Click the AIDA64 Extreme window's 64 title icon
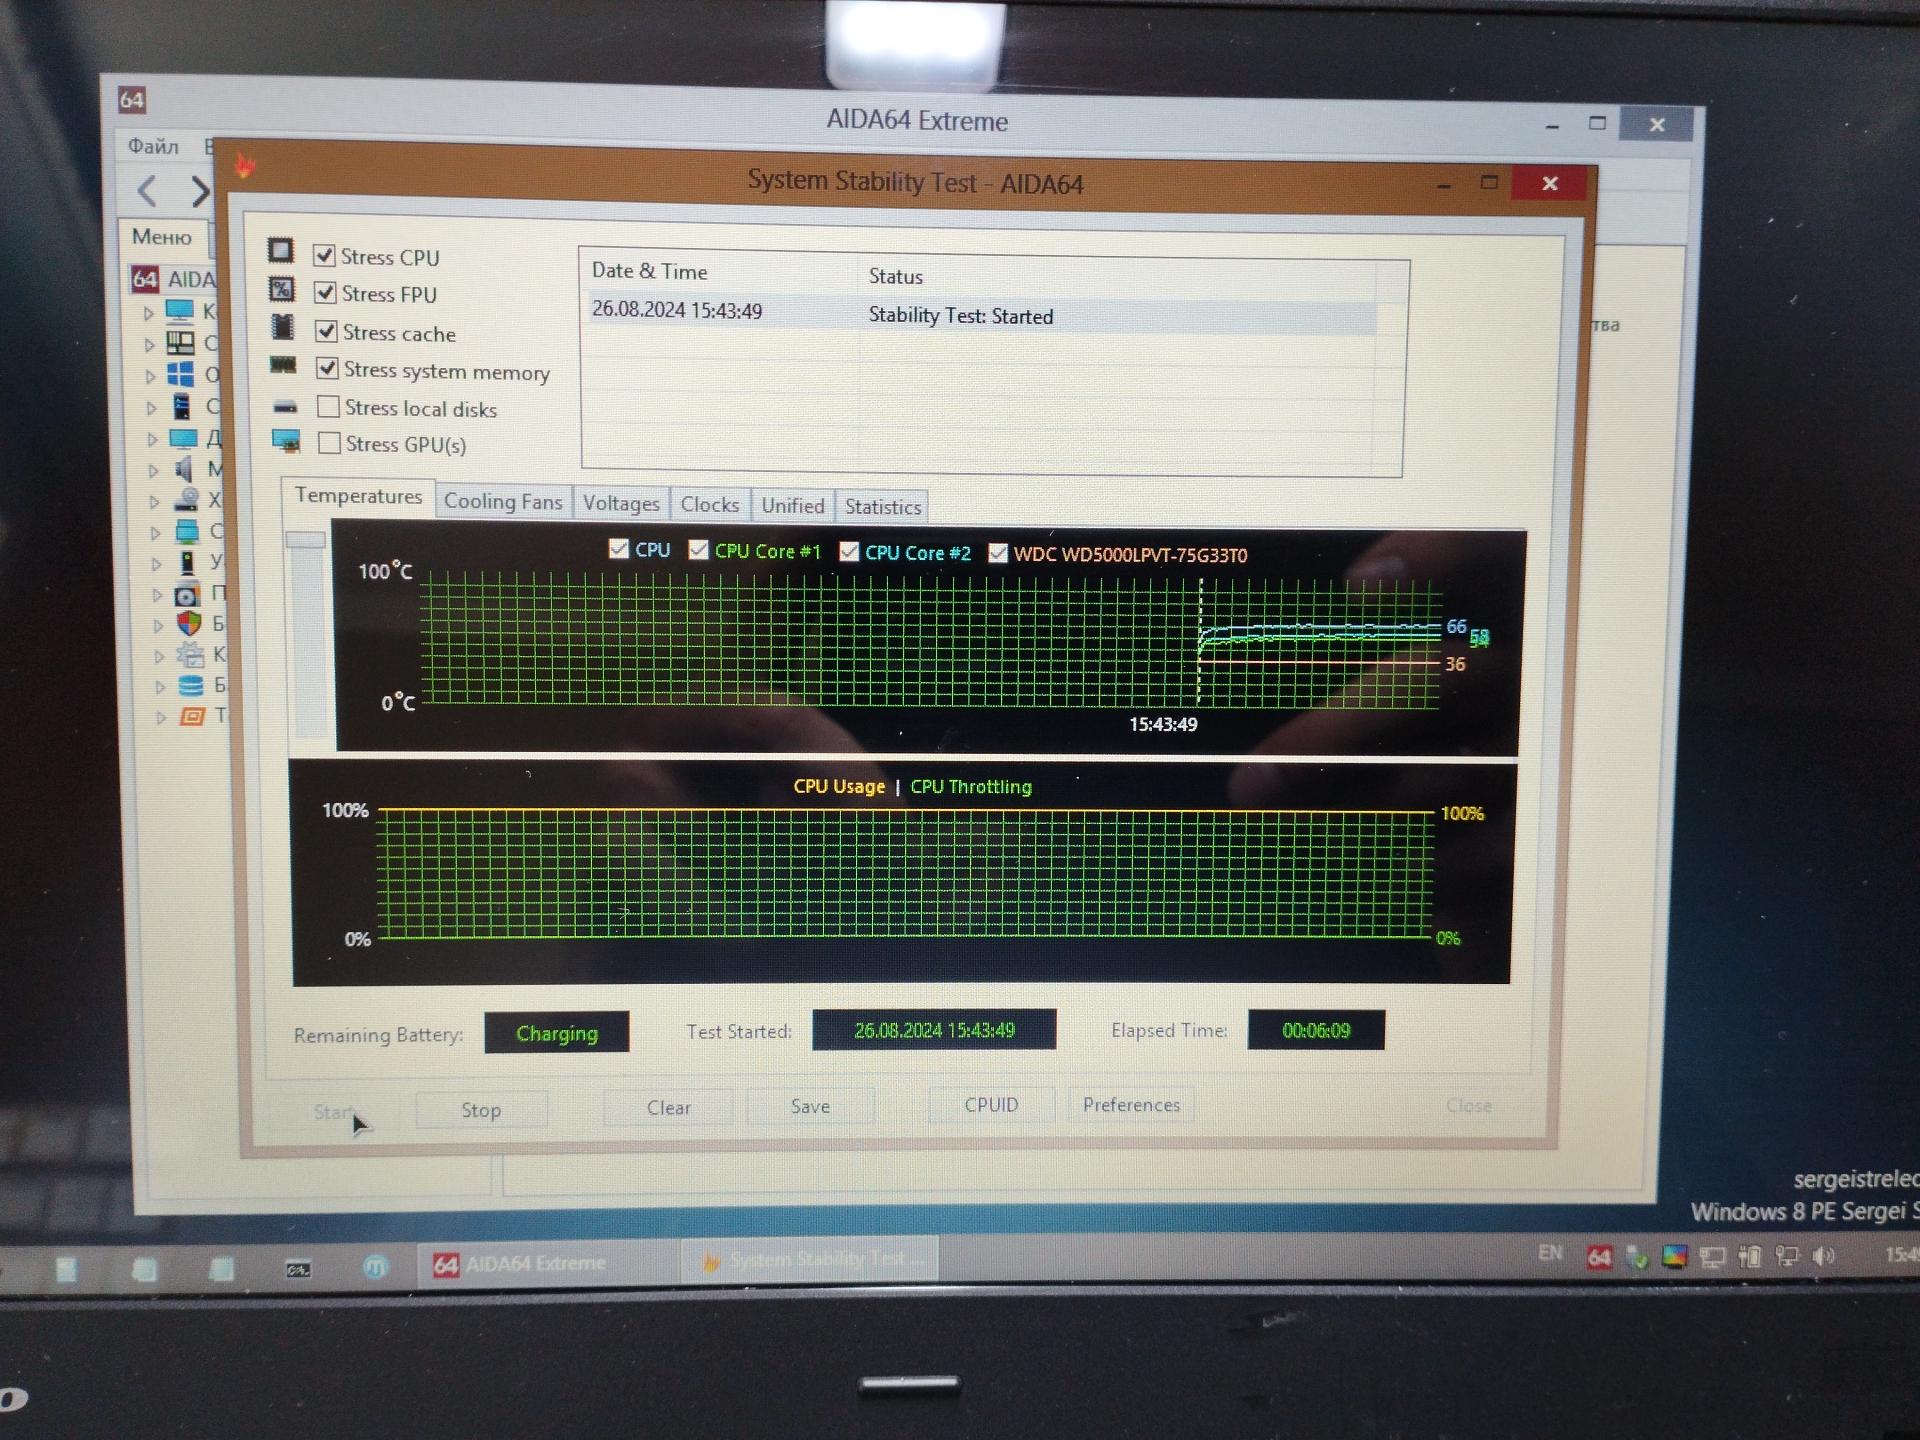 (132, 99)
